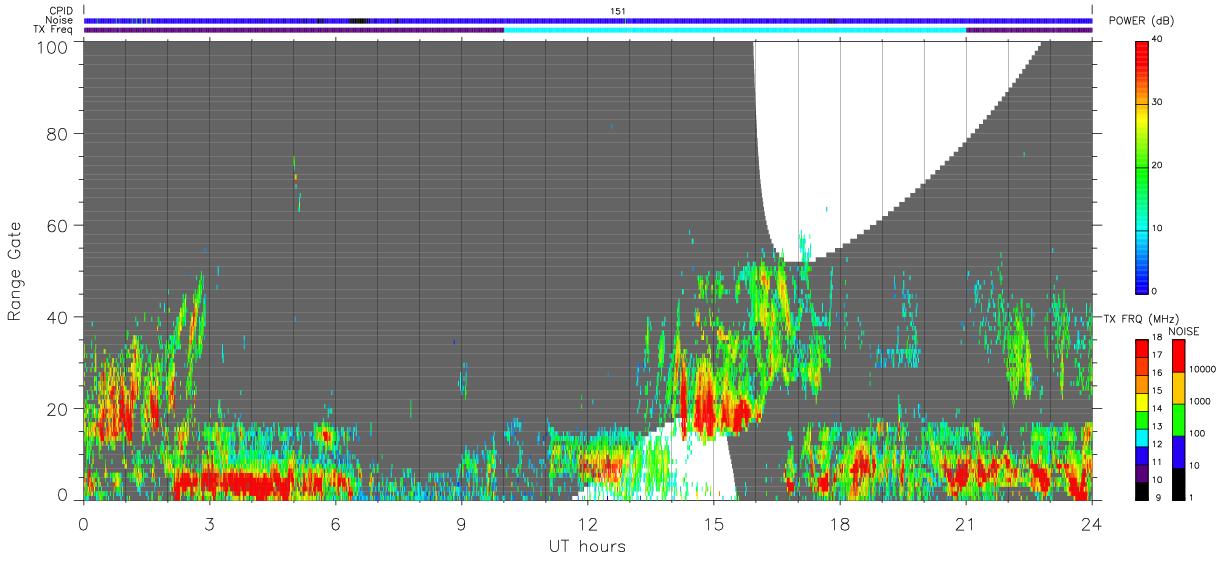The height and width of the screenshot is (567, 1228).
Task: Click the green swatch in the NOISE color bar
Action: click(1180, 420)
